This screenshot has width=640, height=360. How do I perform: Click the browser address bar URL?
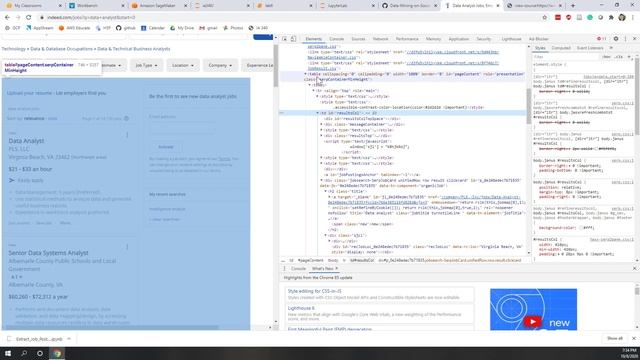pos(91,18)
